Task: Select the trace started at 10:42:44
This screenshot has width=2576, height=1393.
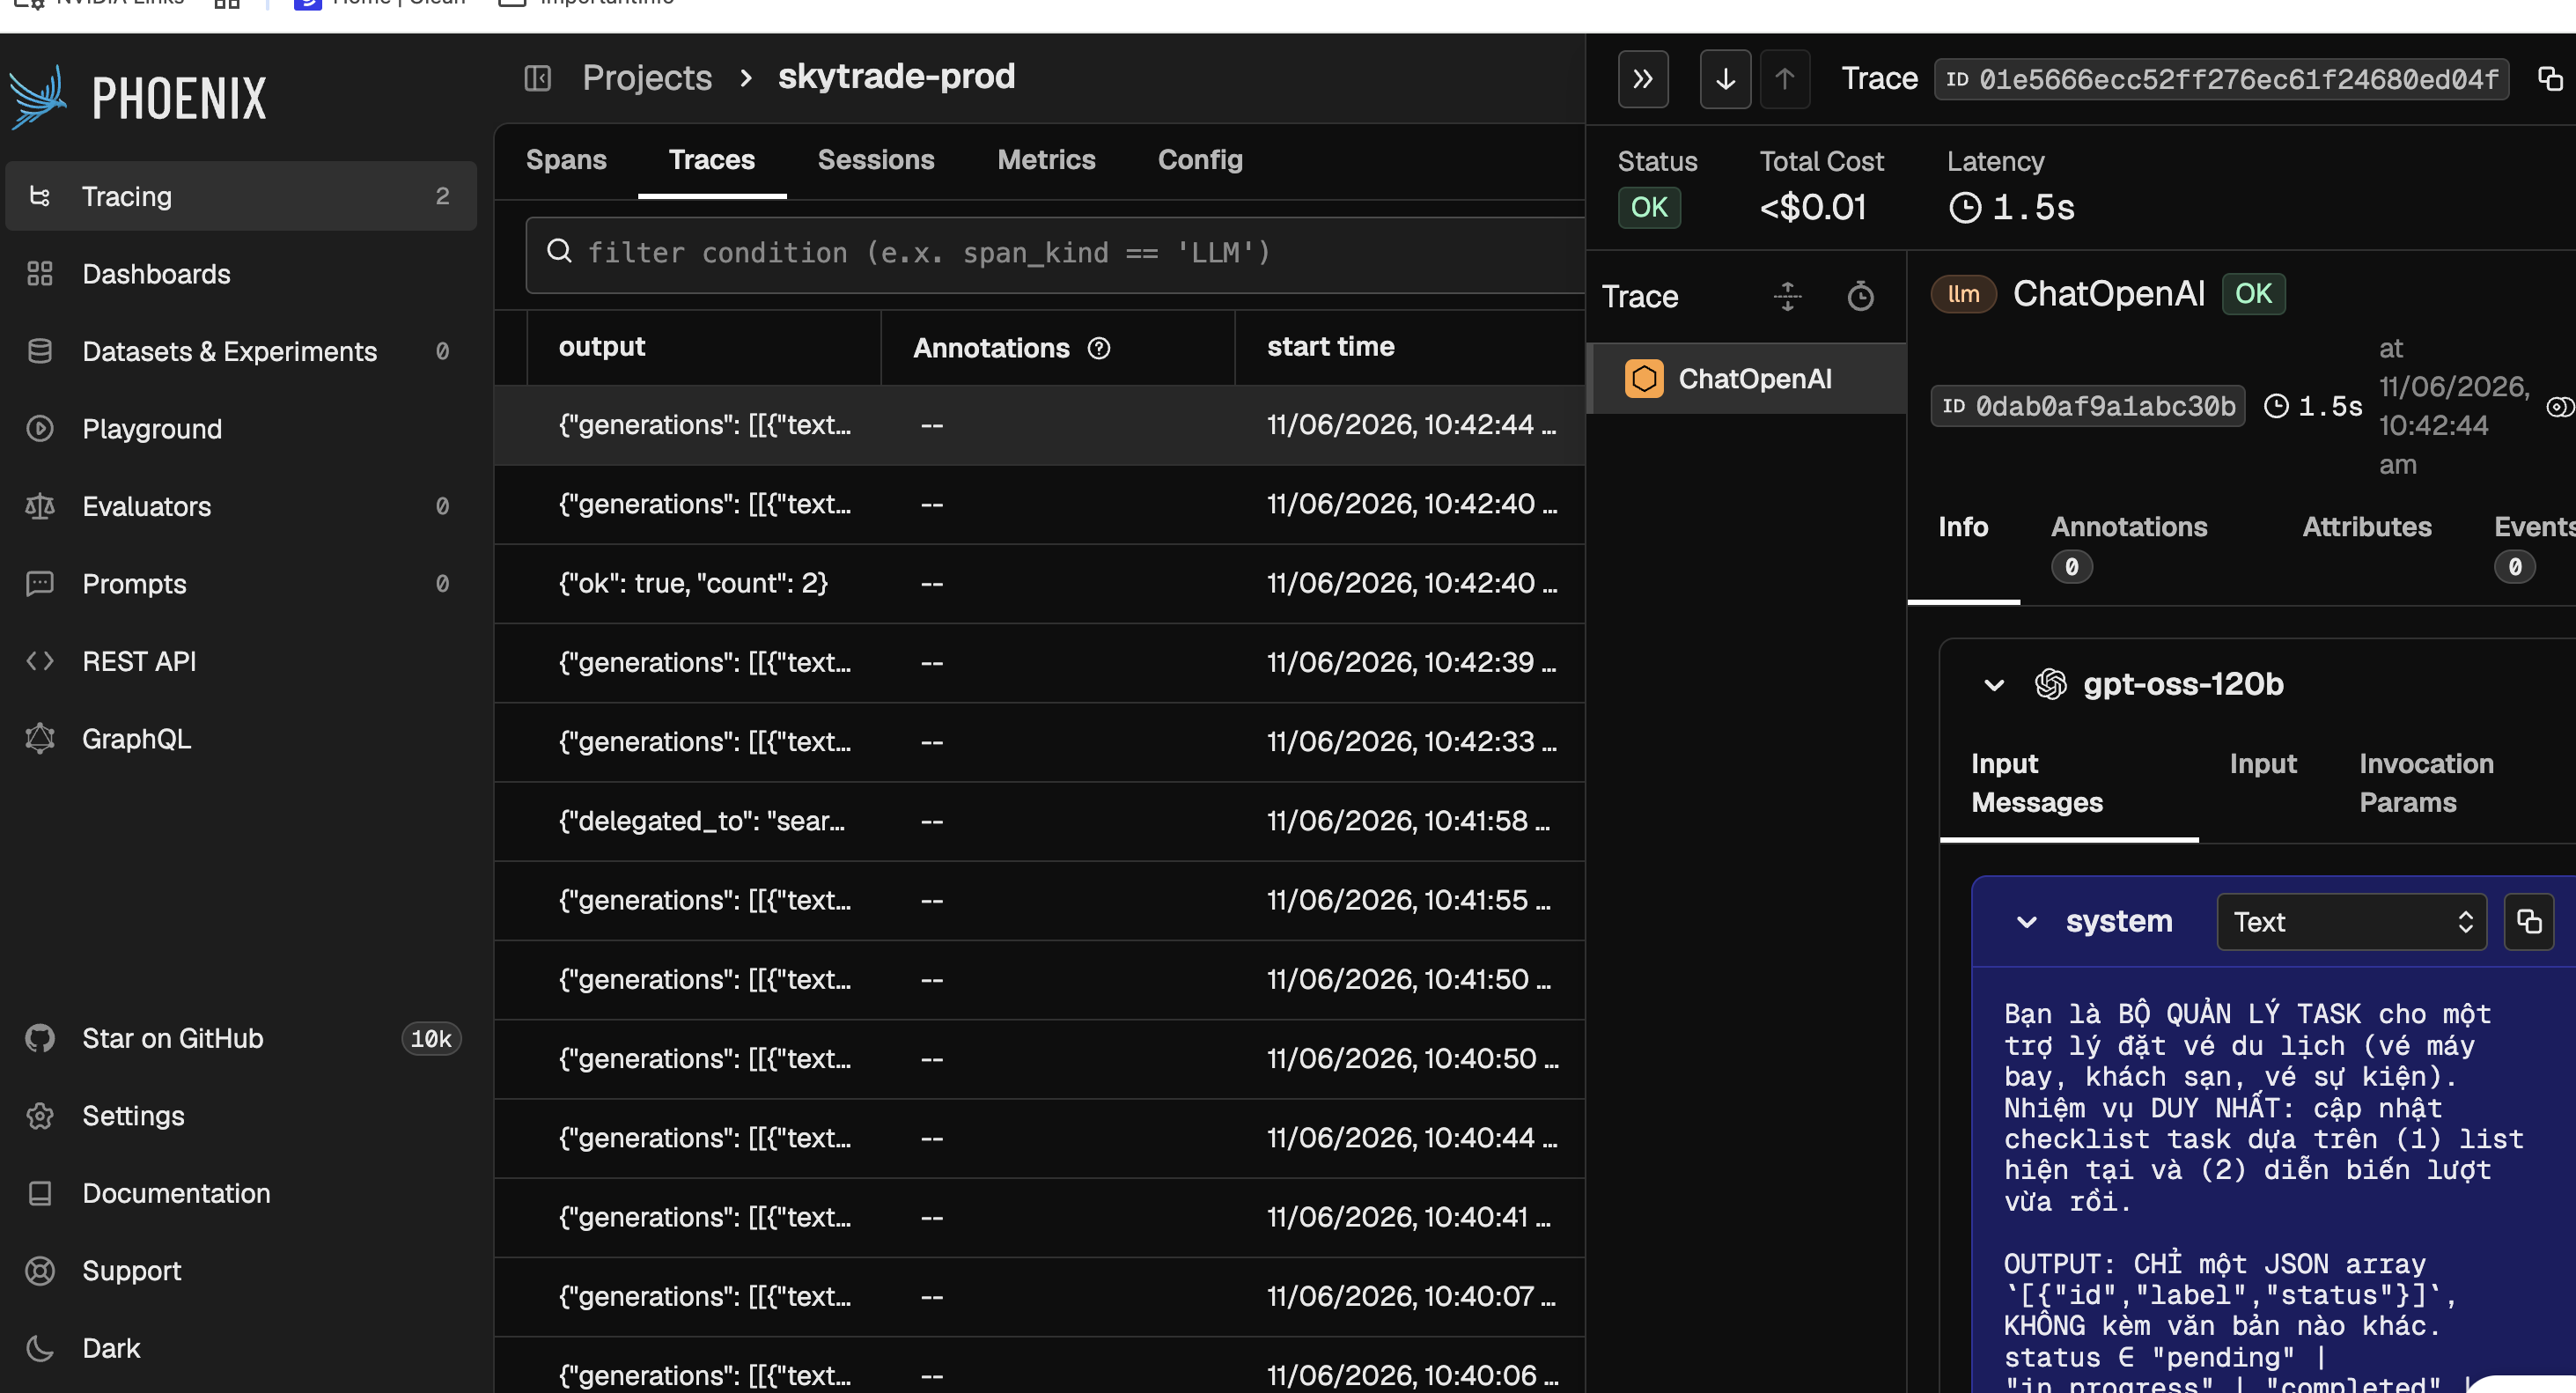Action: [x=1040, y=425]
